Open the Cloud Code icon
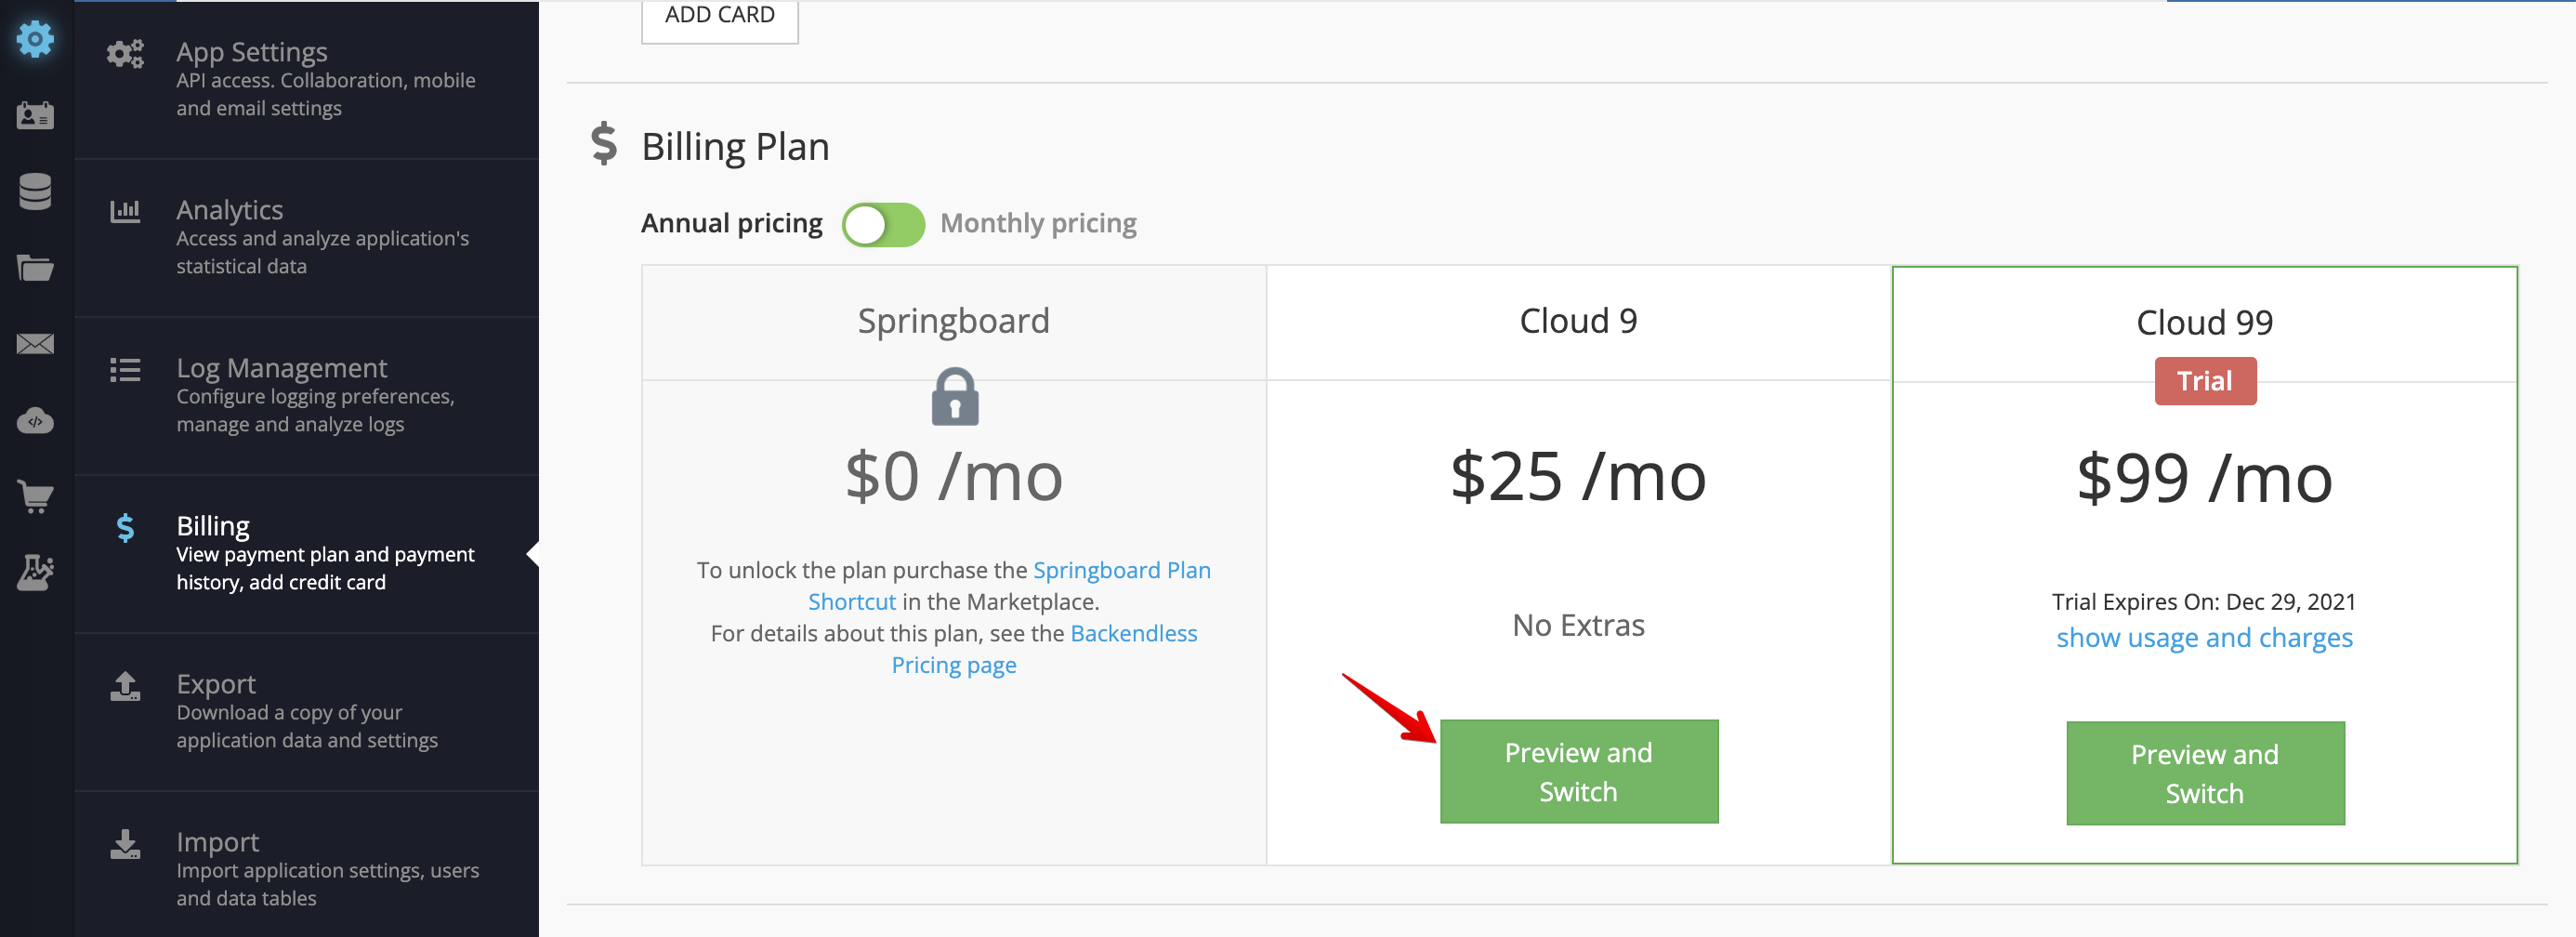The image size is (2576, 937). click(x=35, y=420)
